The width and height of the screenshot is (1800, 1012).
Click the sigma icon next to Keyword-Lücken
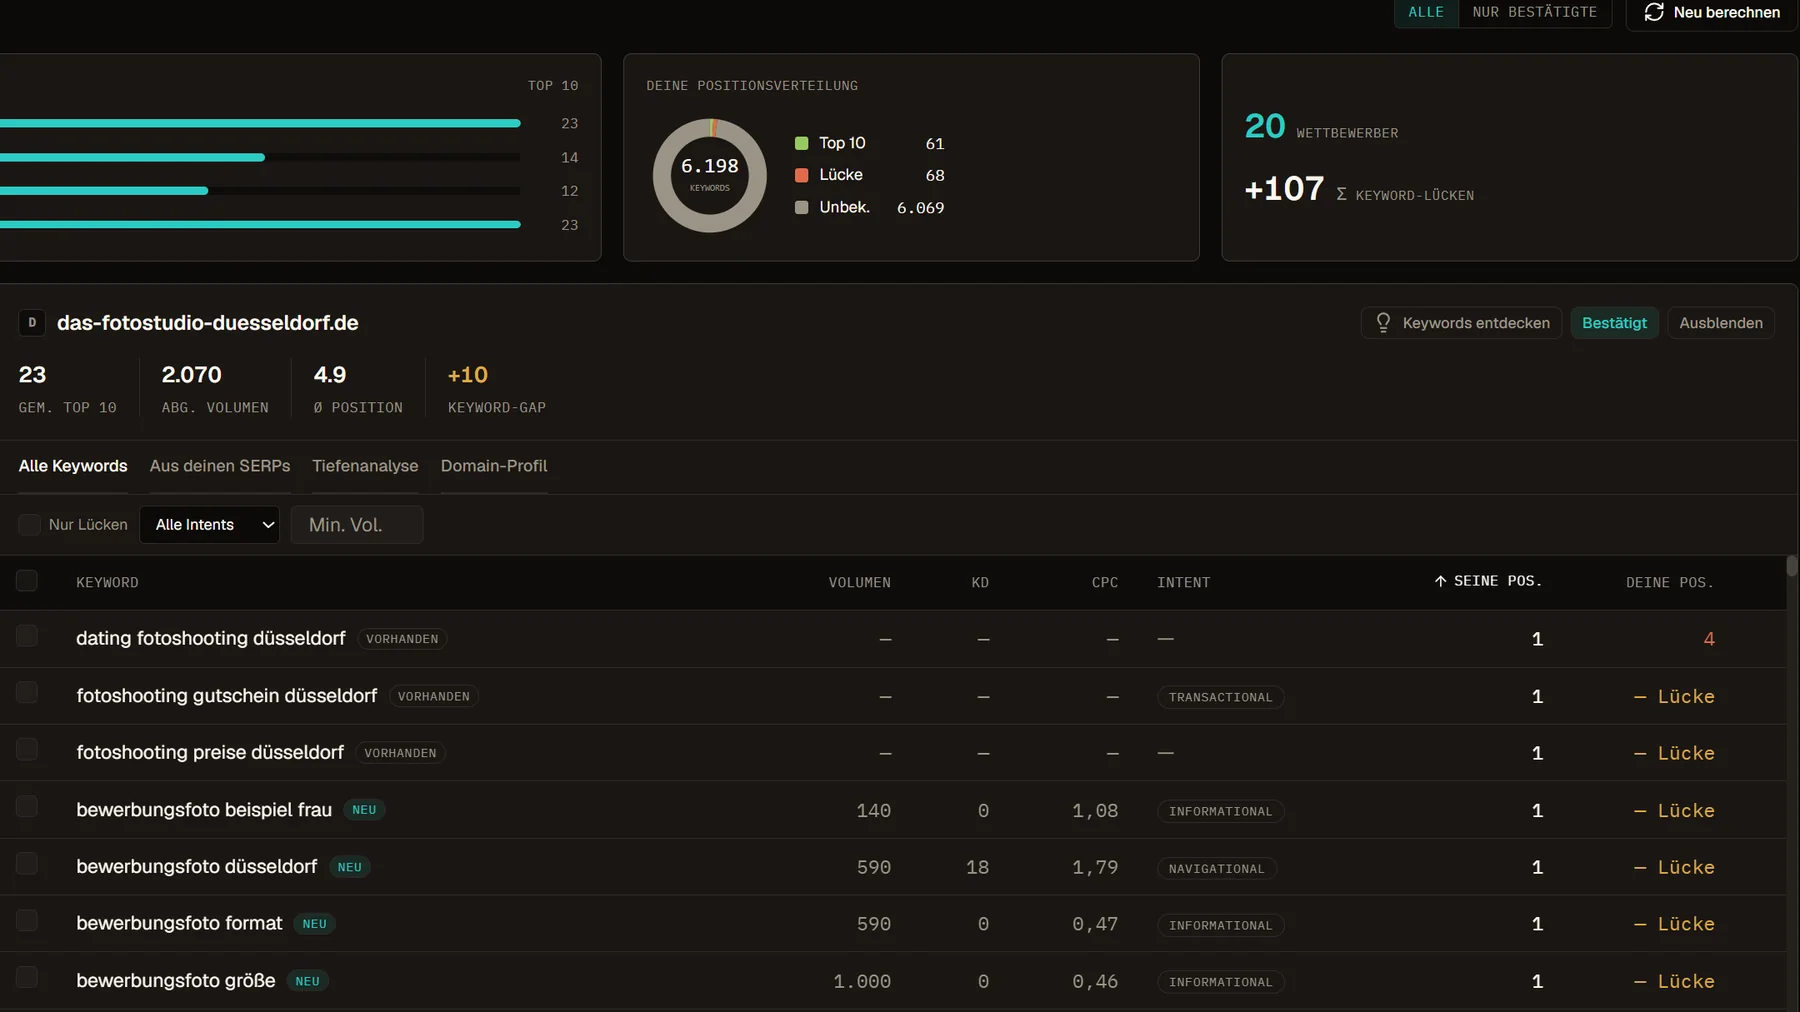click(x=1341, y=194)
